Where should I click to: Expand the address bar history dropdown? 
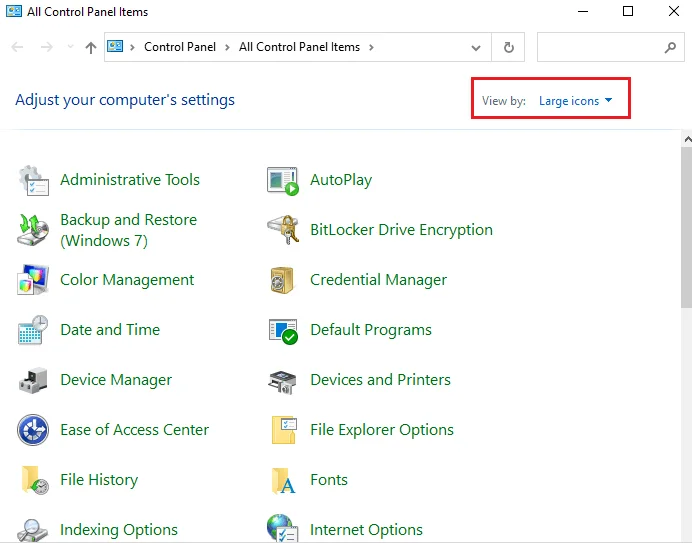tap(476, 48)
